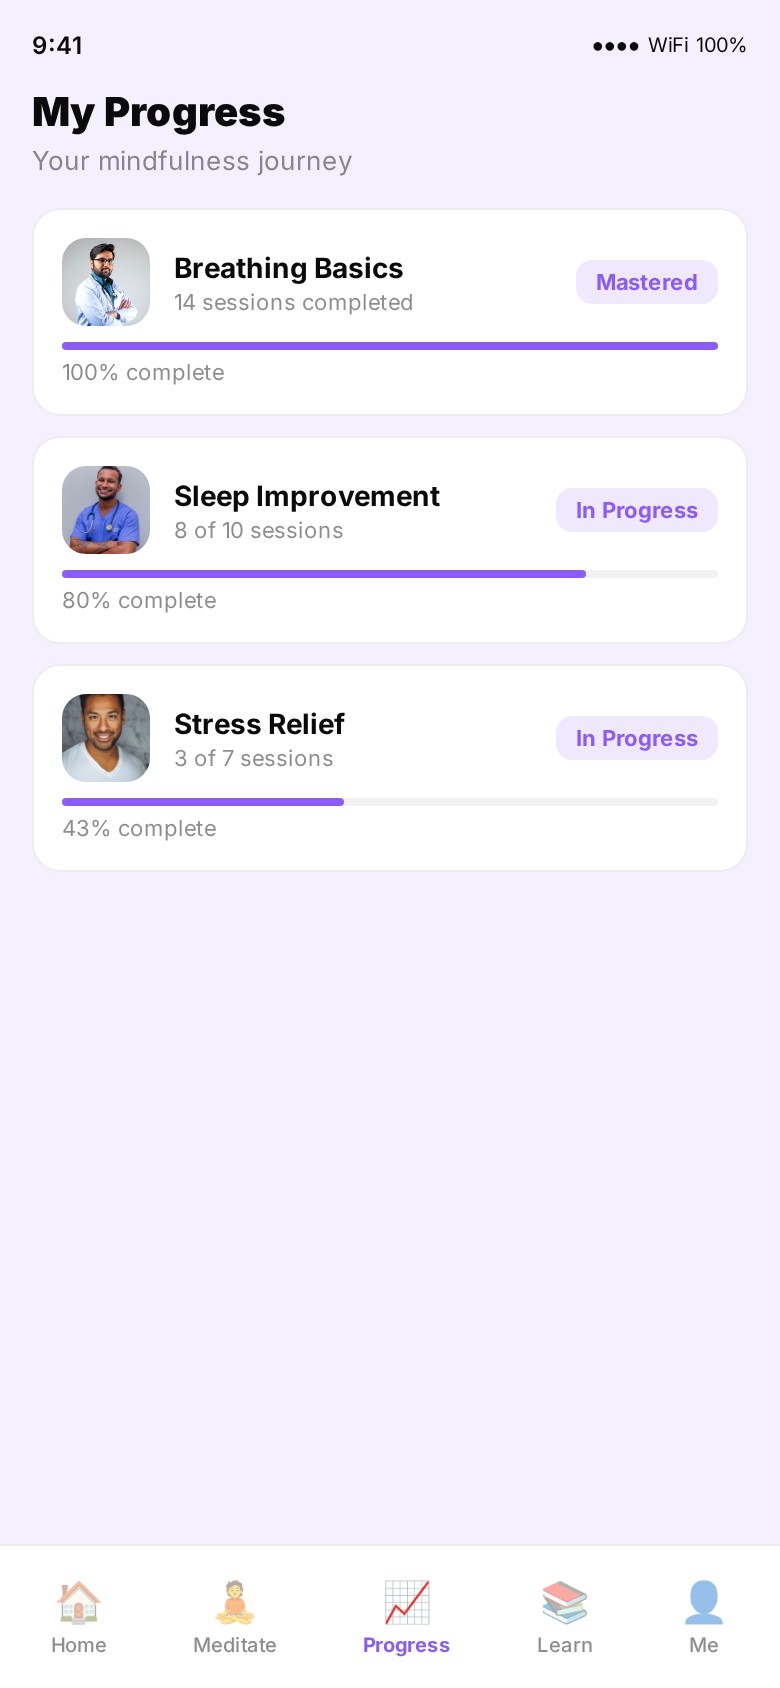This screenshot has height=1688, width=780.
Task: Tap the Home house icon
Action: point(78,1602)
